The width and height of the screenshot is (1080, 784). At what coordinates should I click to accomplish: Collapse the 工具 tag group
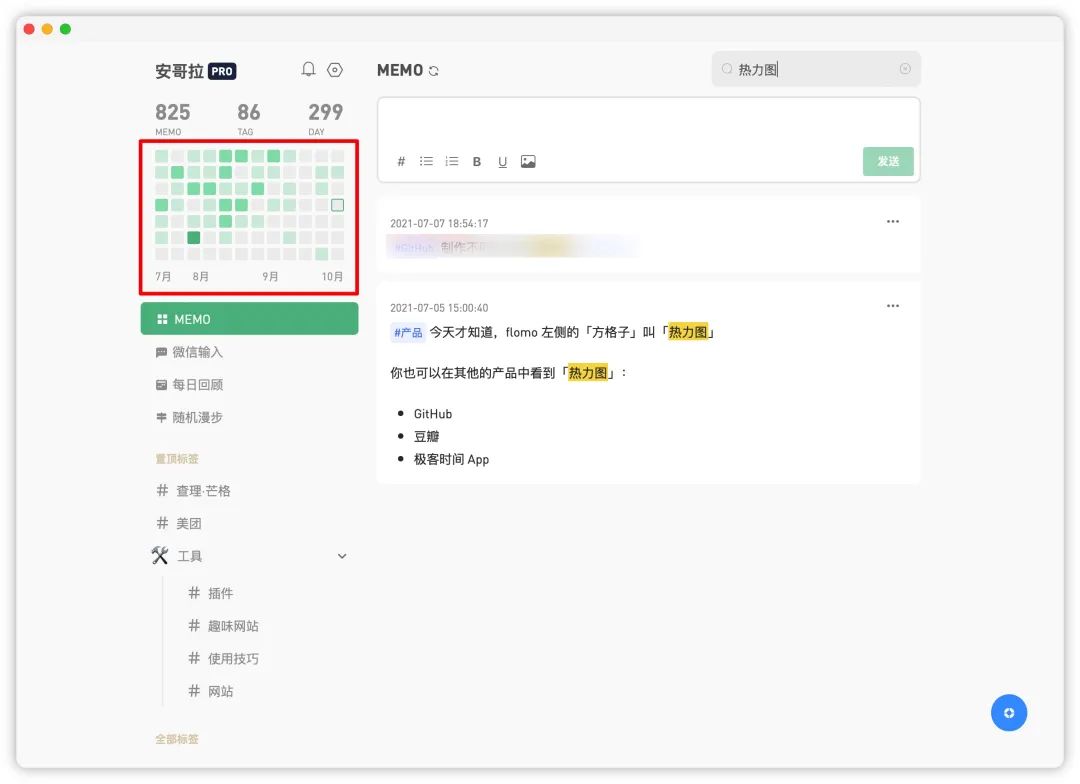pyautogui.click(x=342, y=556)
